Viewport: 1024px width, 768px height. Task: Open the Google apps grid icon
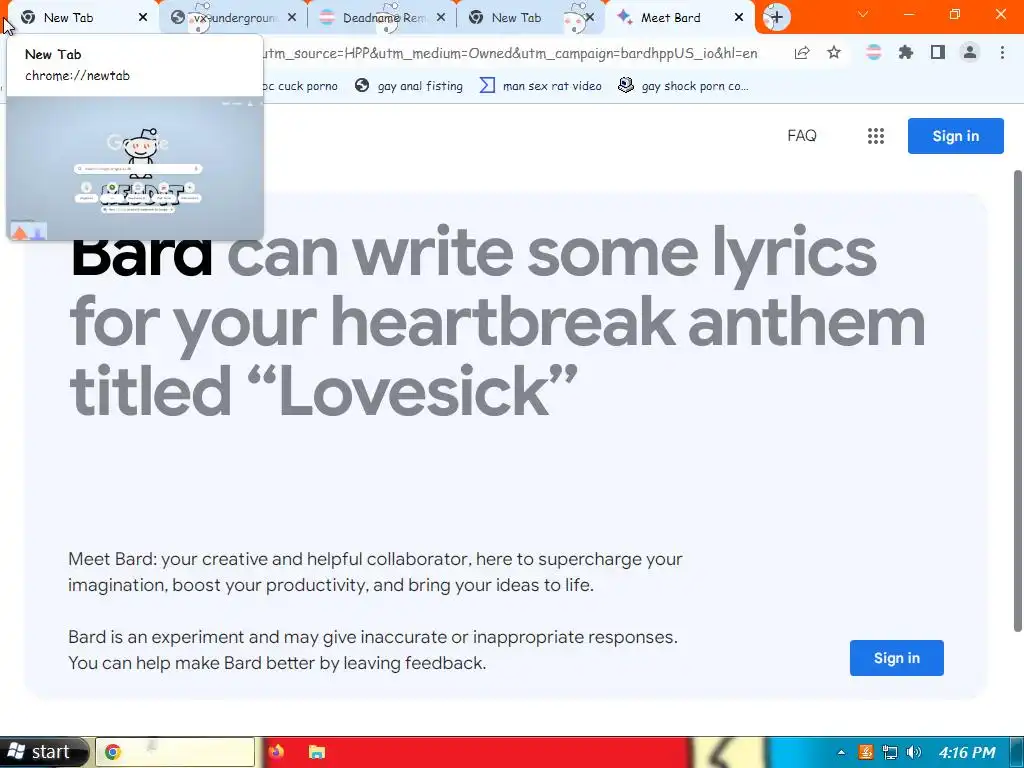coord(876,136)
